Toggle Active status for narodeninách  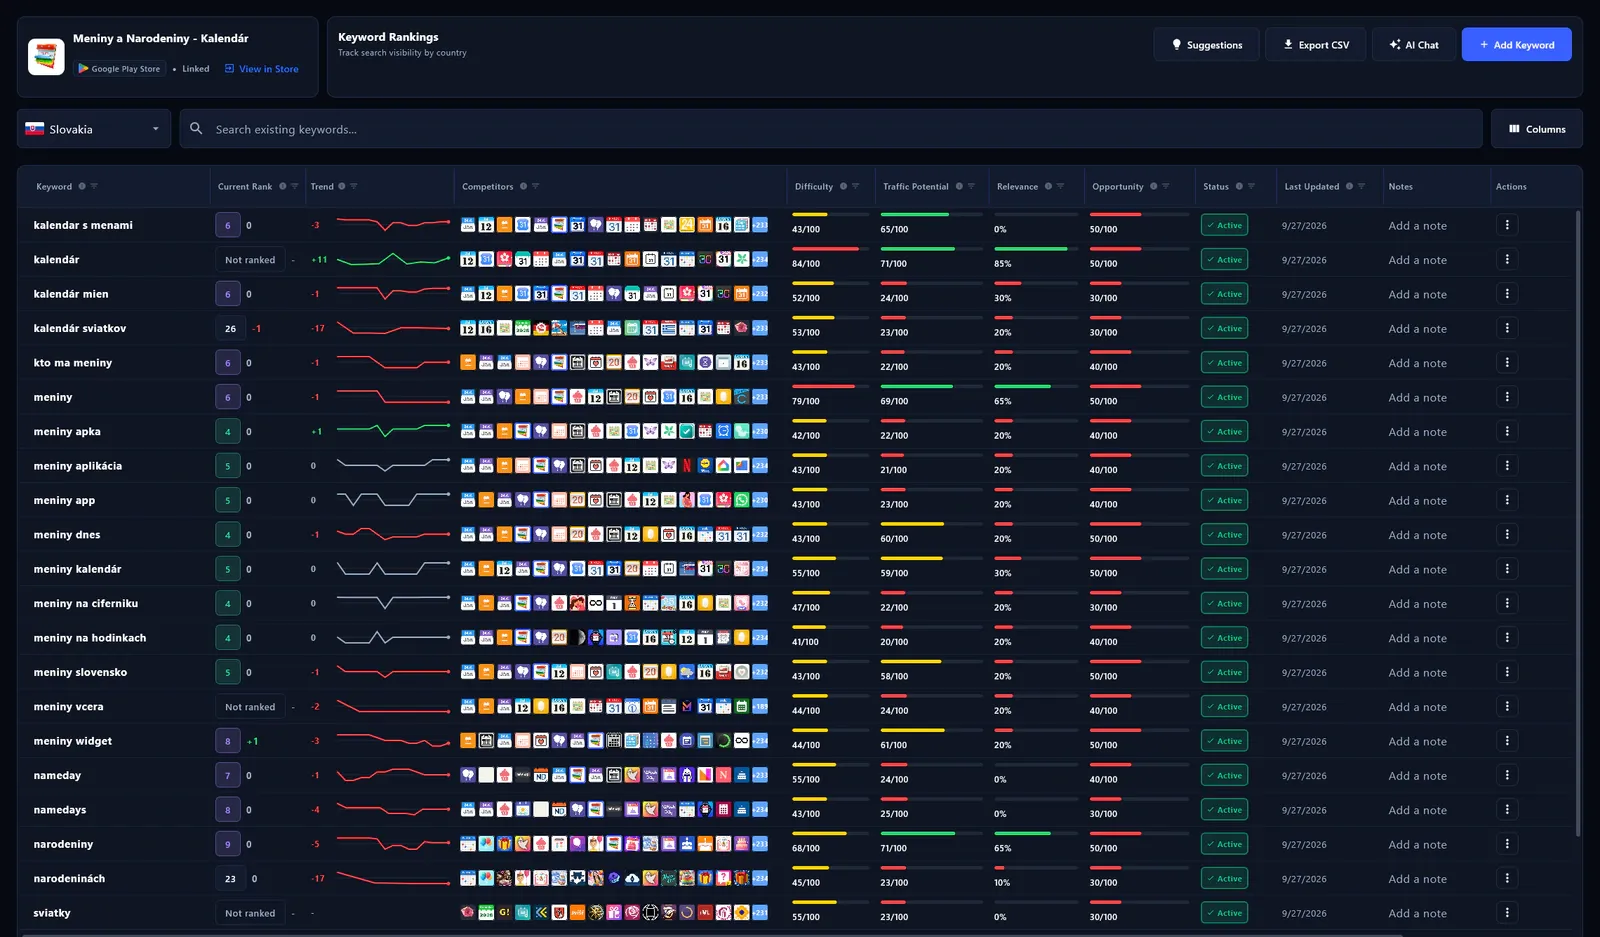1224,879
